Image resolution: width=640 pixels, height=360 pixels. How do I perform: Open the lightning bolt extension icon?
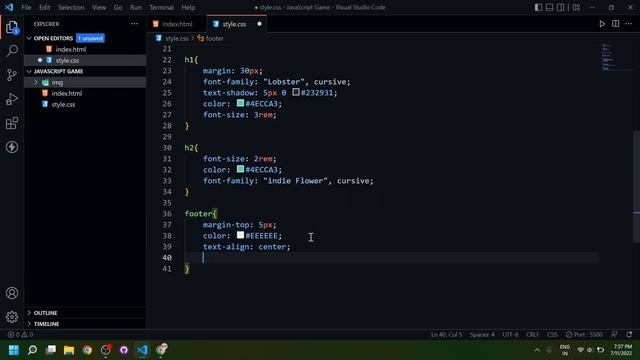(12, 147)
